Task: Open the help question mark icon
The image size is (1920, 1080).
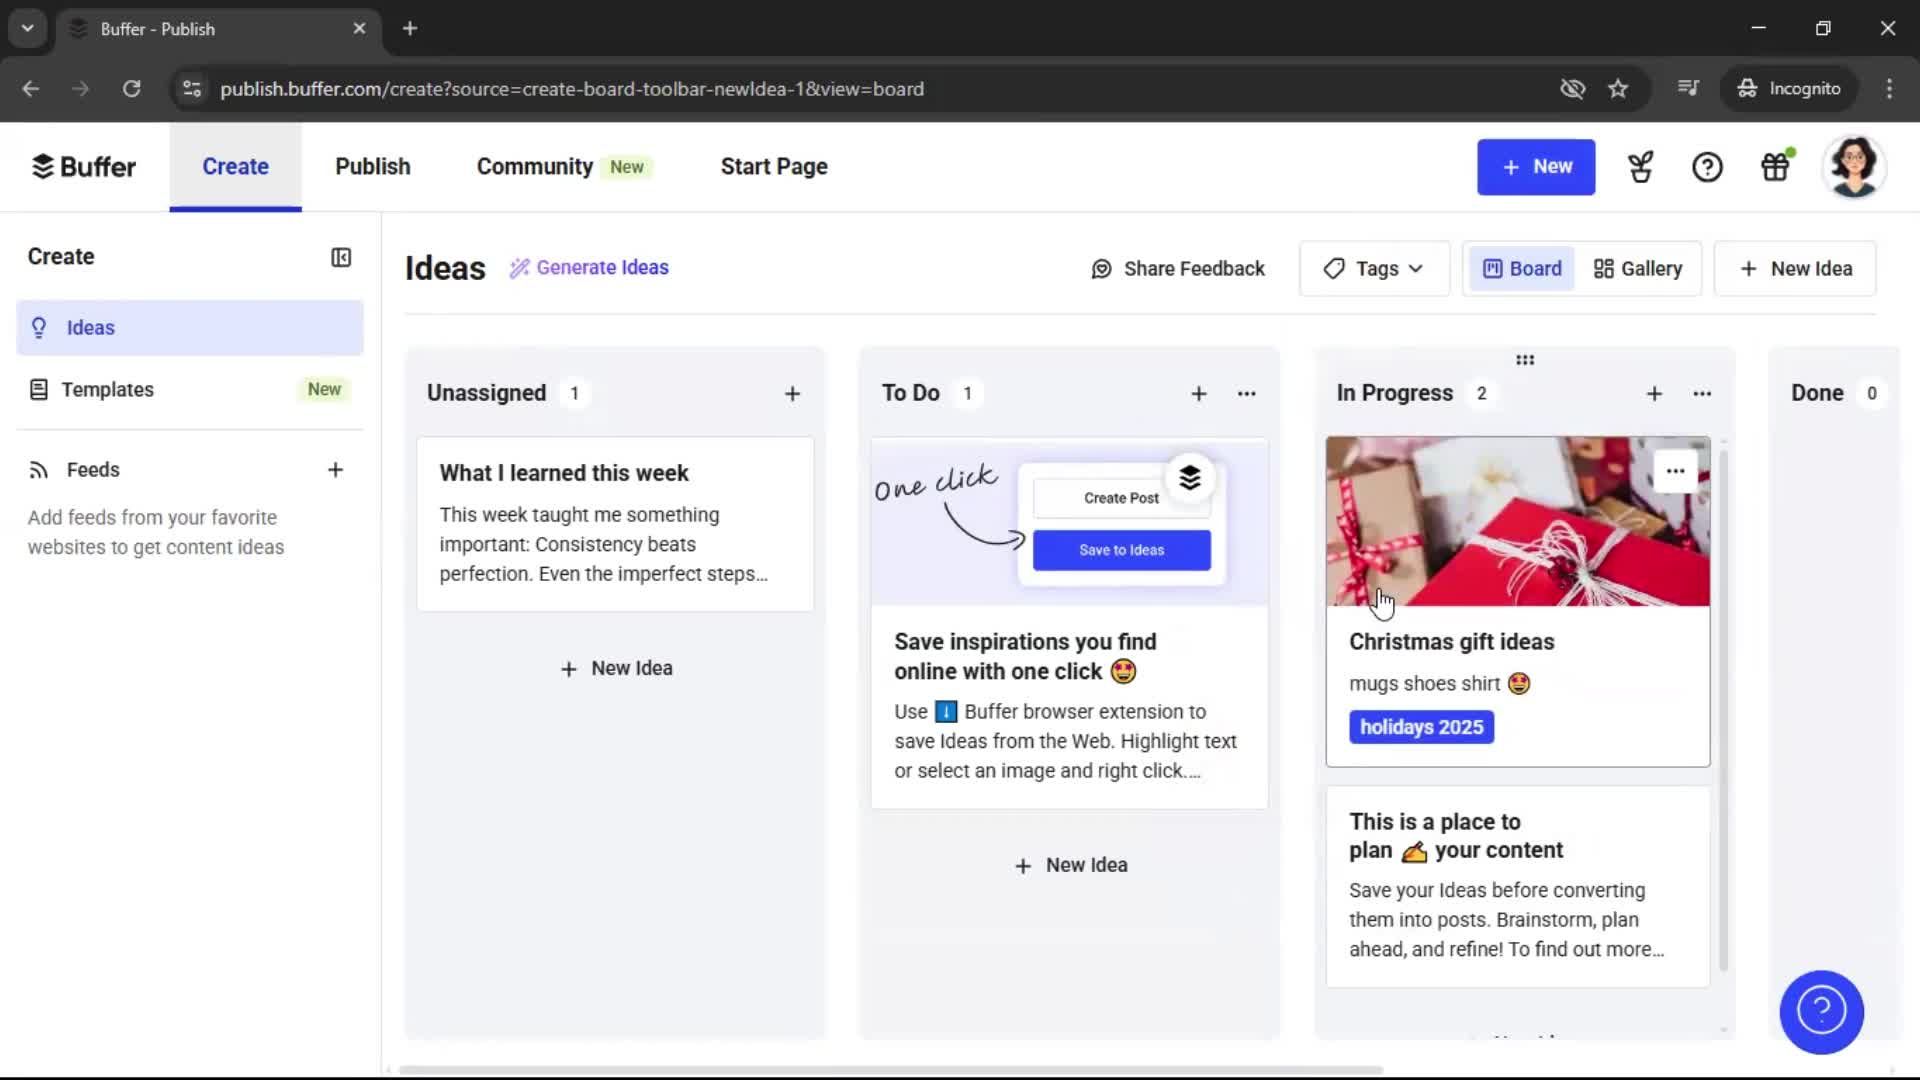Action: pos(1707,167)
